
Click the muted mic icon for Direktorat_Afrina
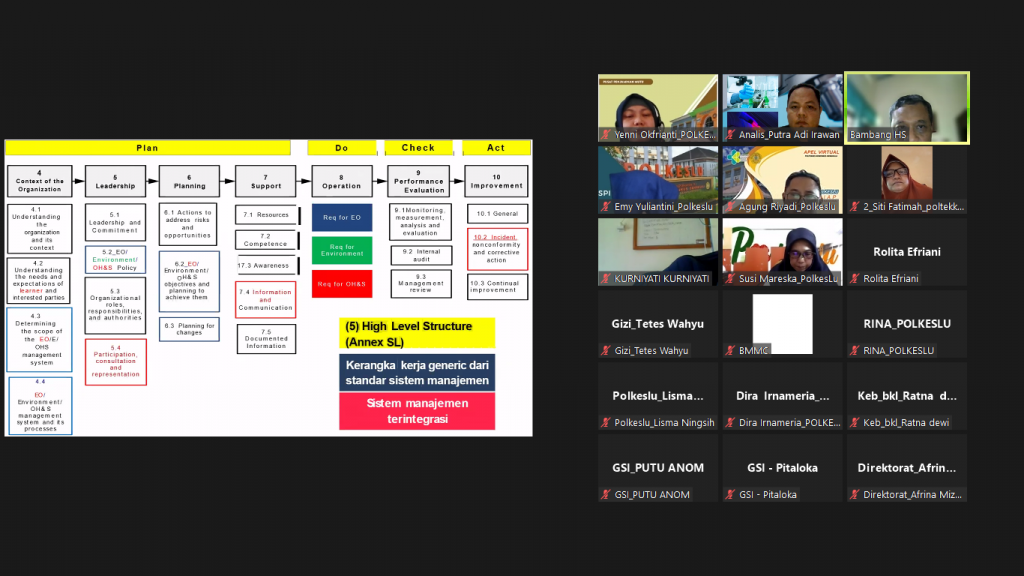coord(854,495)
